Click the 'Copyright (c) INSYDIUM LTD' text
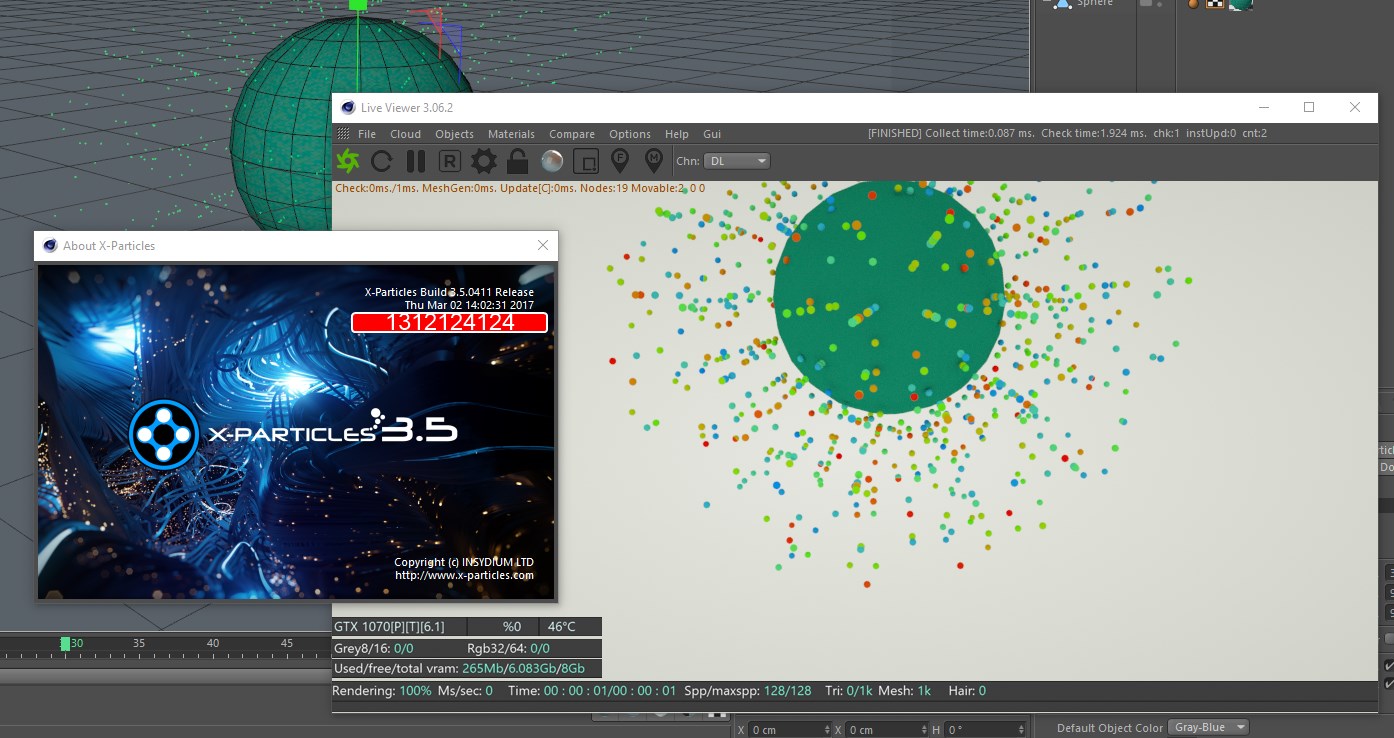This screenshot has width=1394, height=738. tap(464, 562)
